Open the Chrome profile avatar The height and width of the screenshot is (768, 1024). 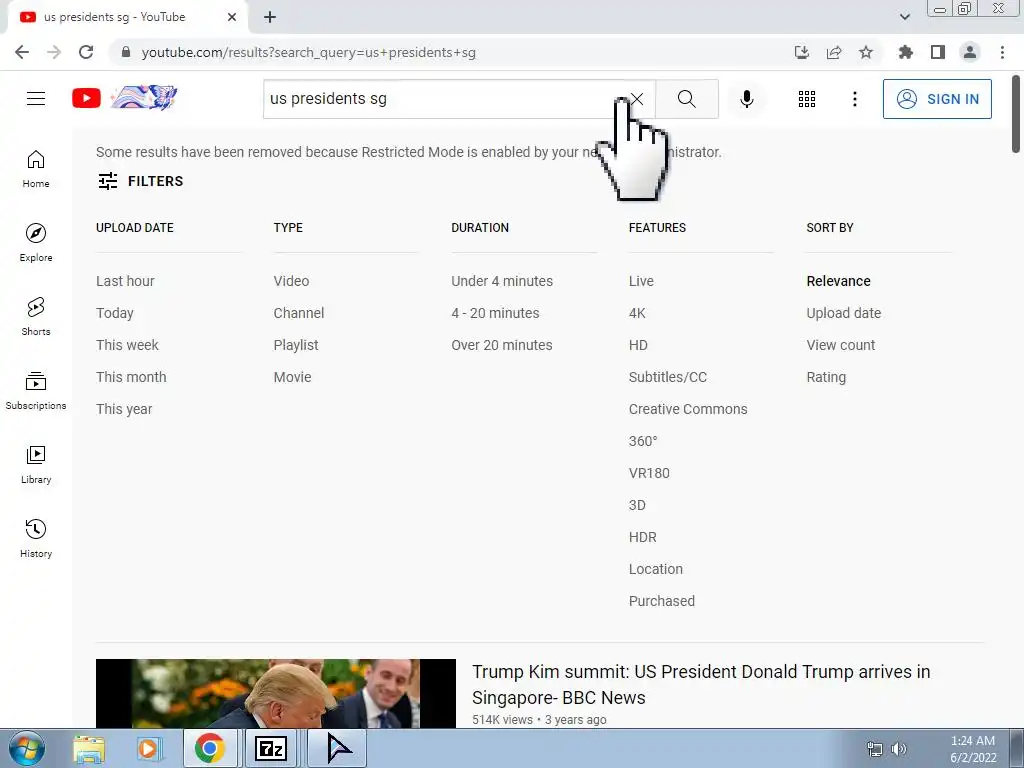(970, 52)
